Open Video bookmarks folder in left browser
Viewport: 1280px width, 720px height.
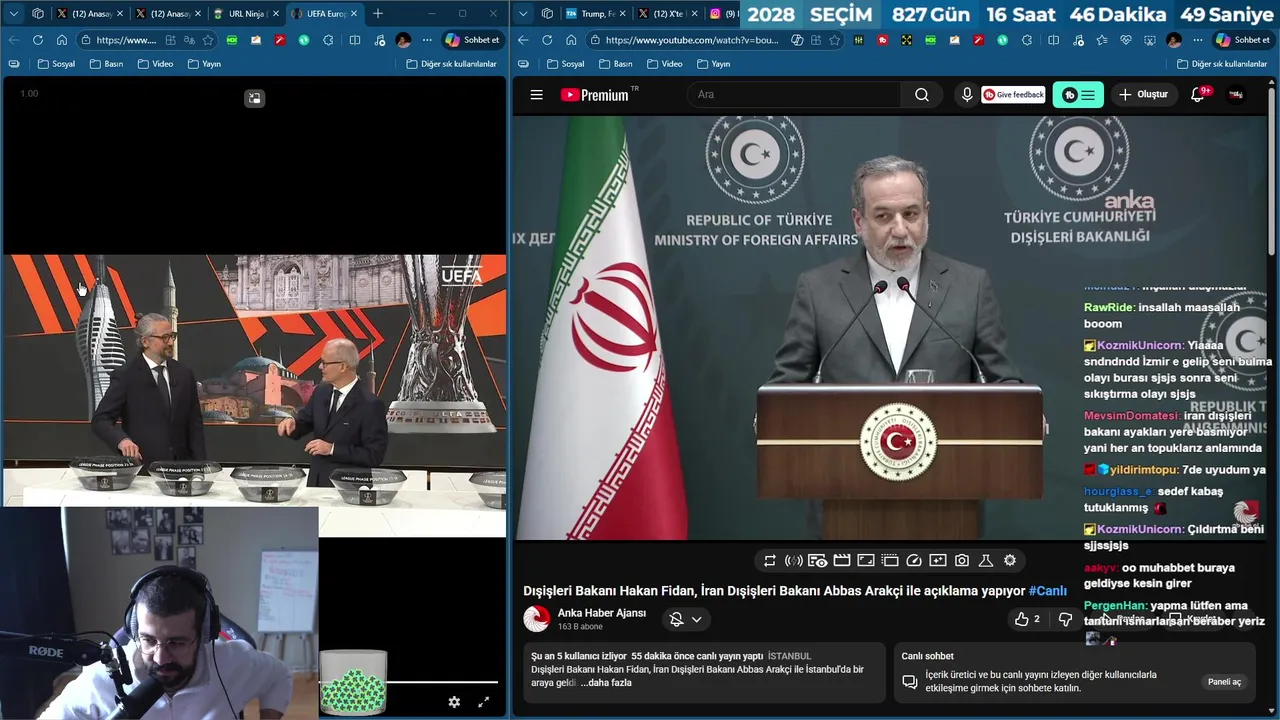click(155, 64)
